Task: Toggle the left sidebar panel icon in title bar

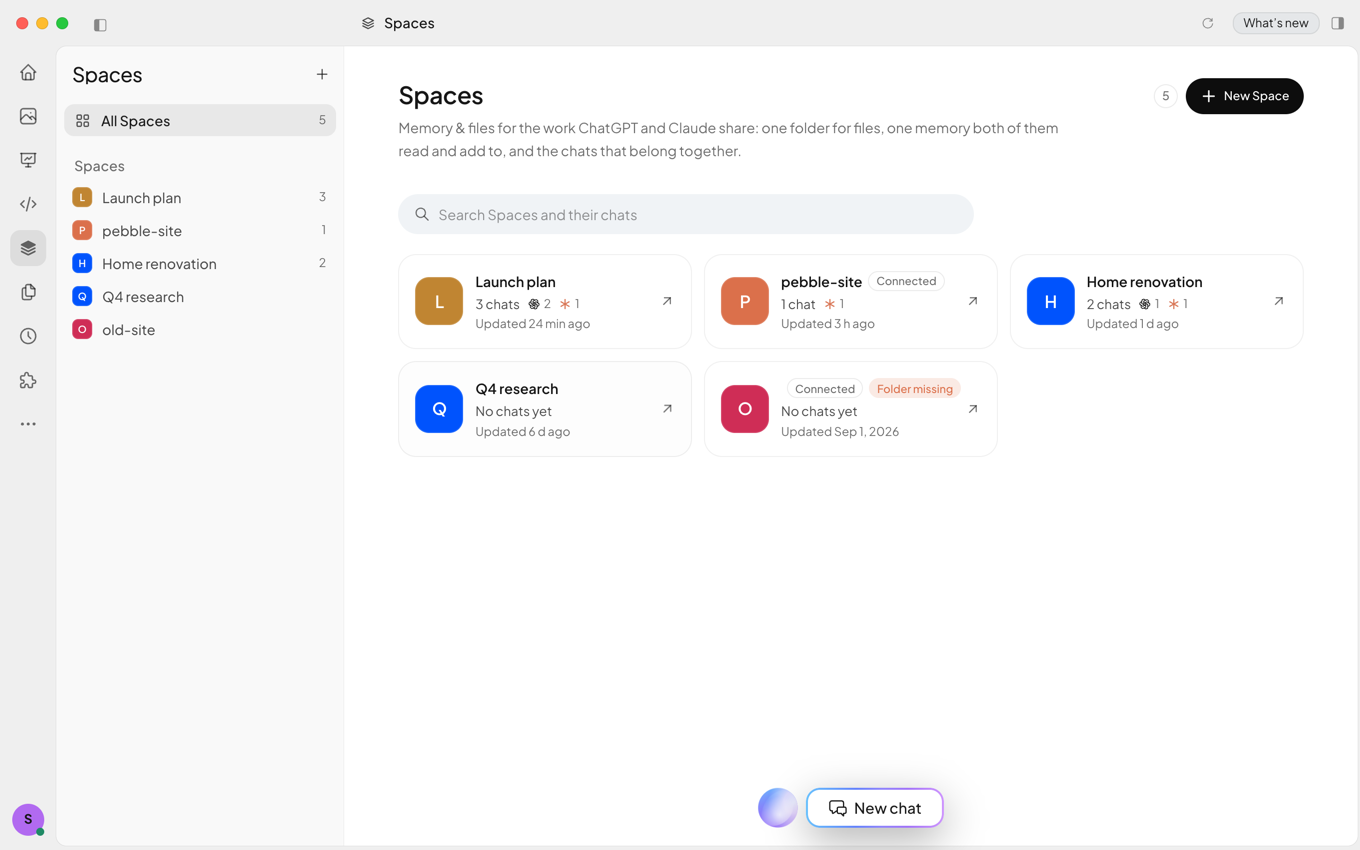Action: (100, 24)
